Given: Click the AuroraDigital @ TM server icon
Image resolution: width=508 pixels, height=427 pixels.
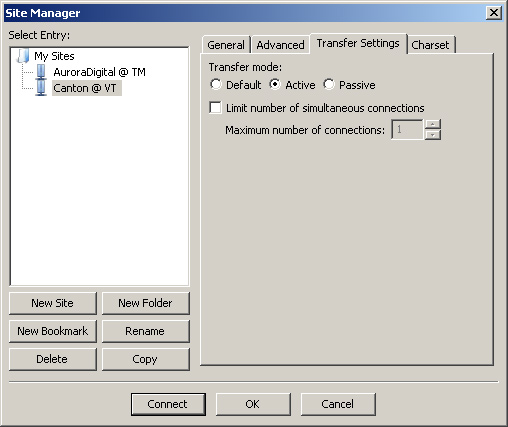Looking at the screenshot, I should [41, 72].
